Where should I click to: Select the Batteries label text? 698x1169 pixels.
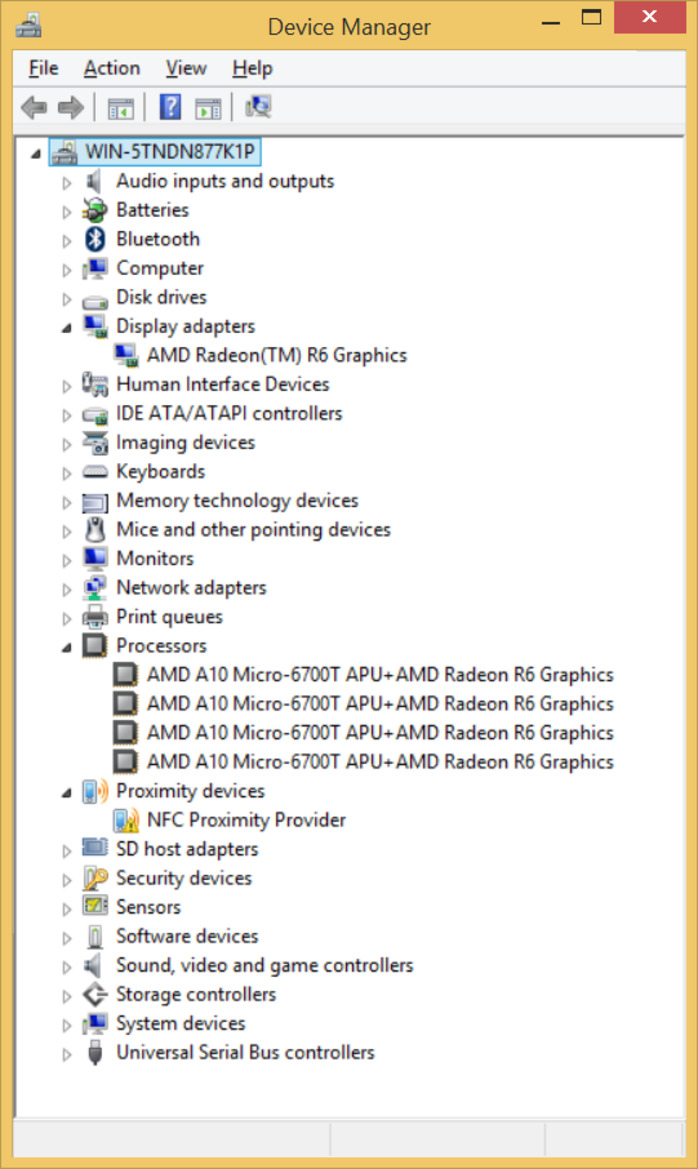152,210
